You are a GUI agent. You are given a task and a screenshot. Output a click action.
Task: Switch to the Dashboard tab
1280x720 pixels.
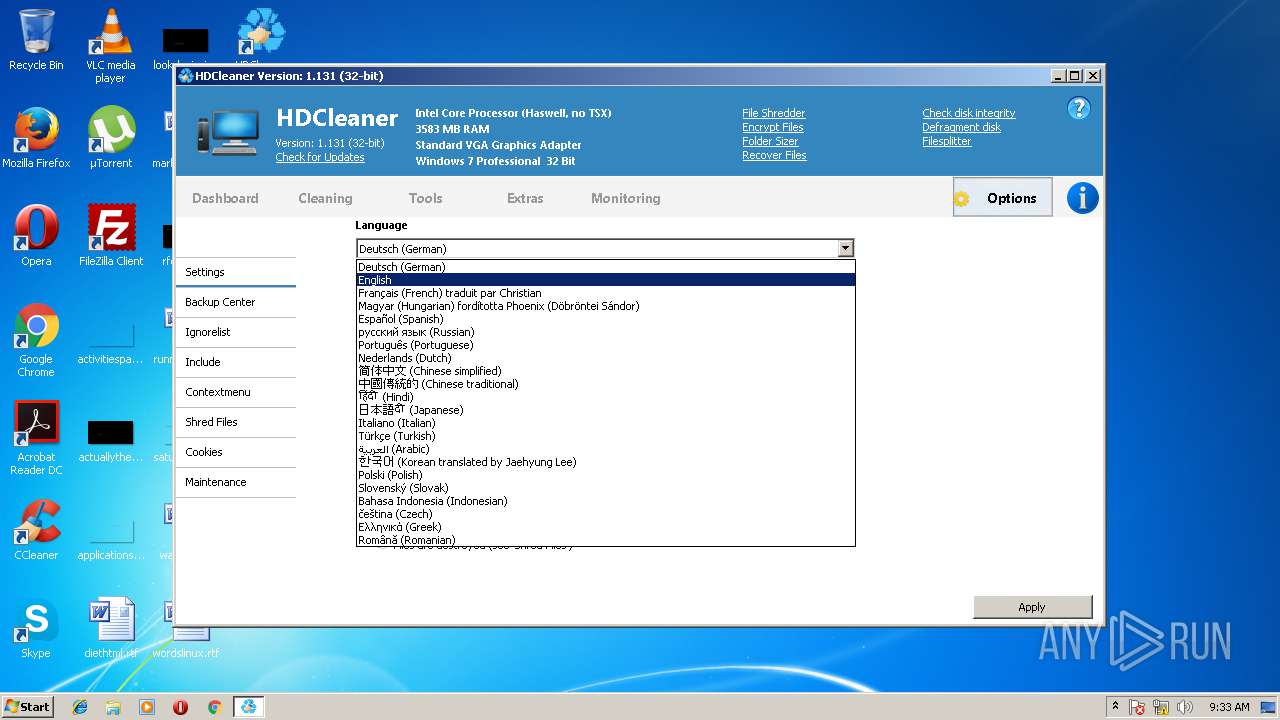[x=225, y=198]
